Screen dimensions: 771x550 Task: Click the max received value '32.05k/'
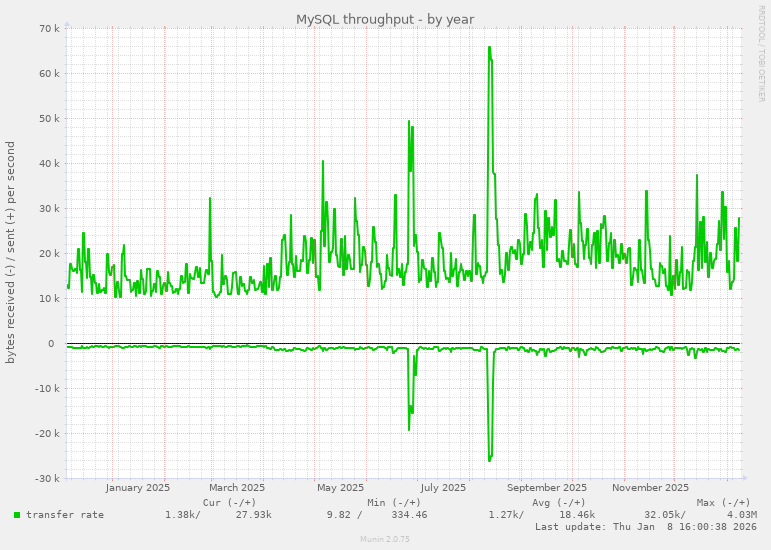coord(665,515)
